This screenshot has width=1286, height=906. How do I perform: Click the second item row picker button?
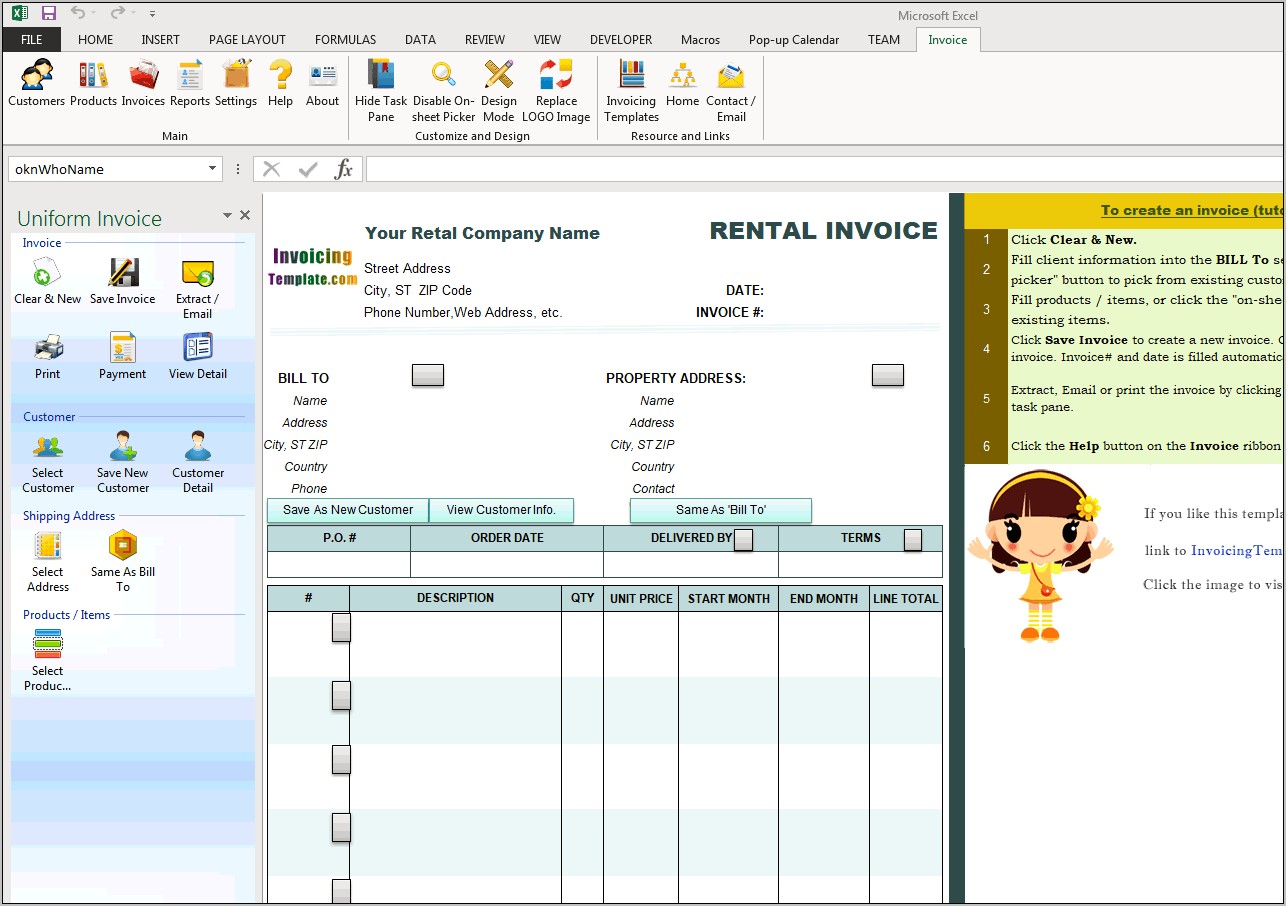click(x=341, y=696)
